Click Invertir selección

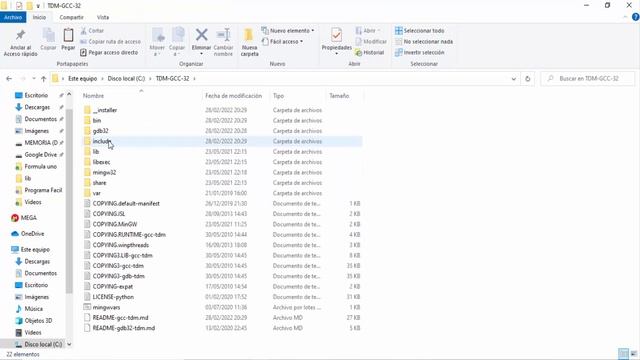tap(420, 52)
